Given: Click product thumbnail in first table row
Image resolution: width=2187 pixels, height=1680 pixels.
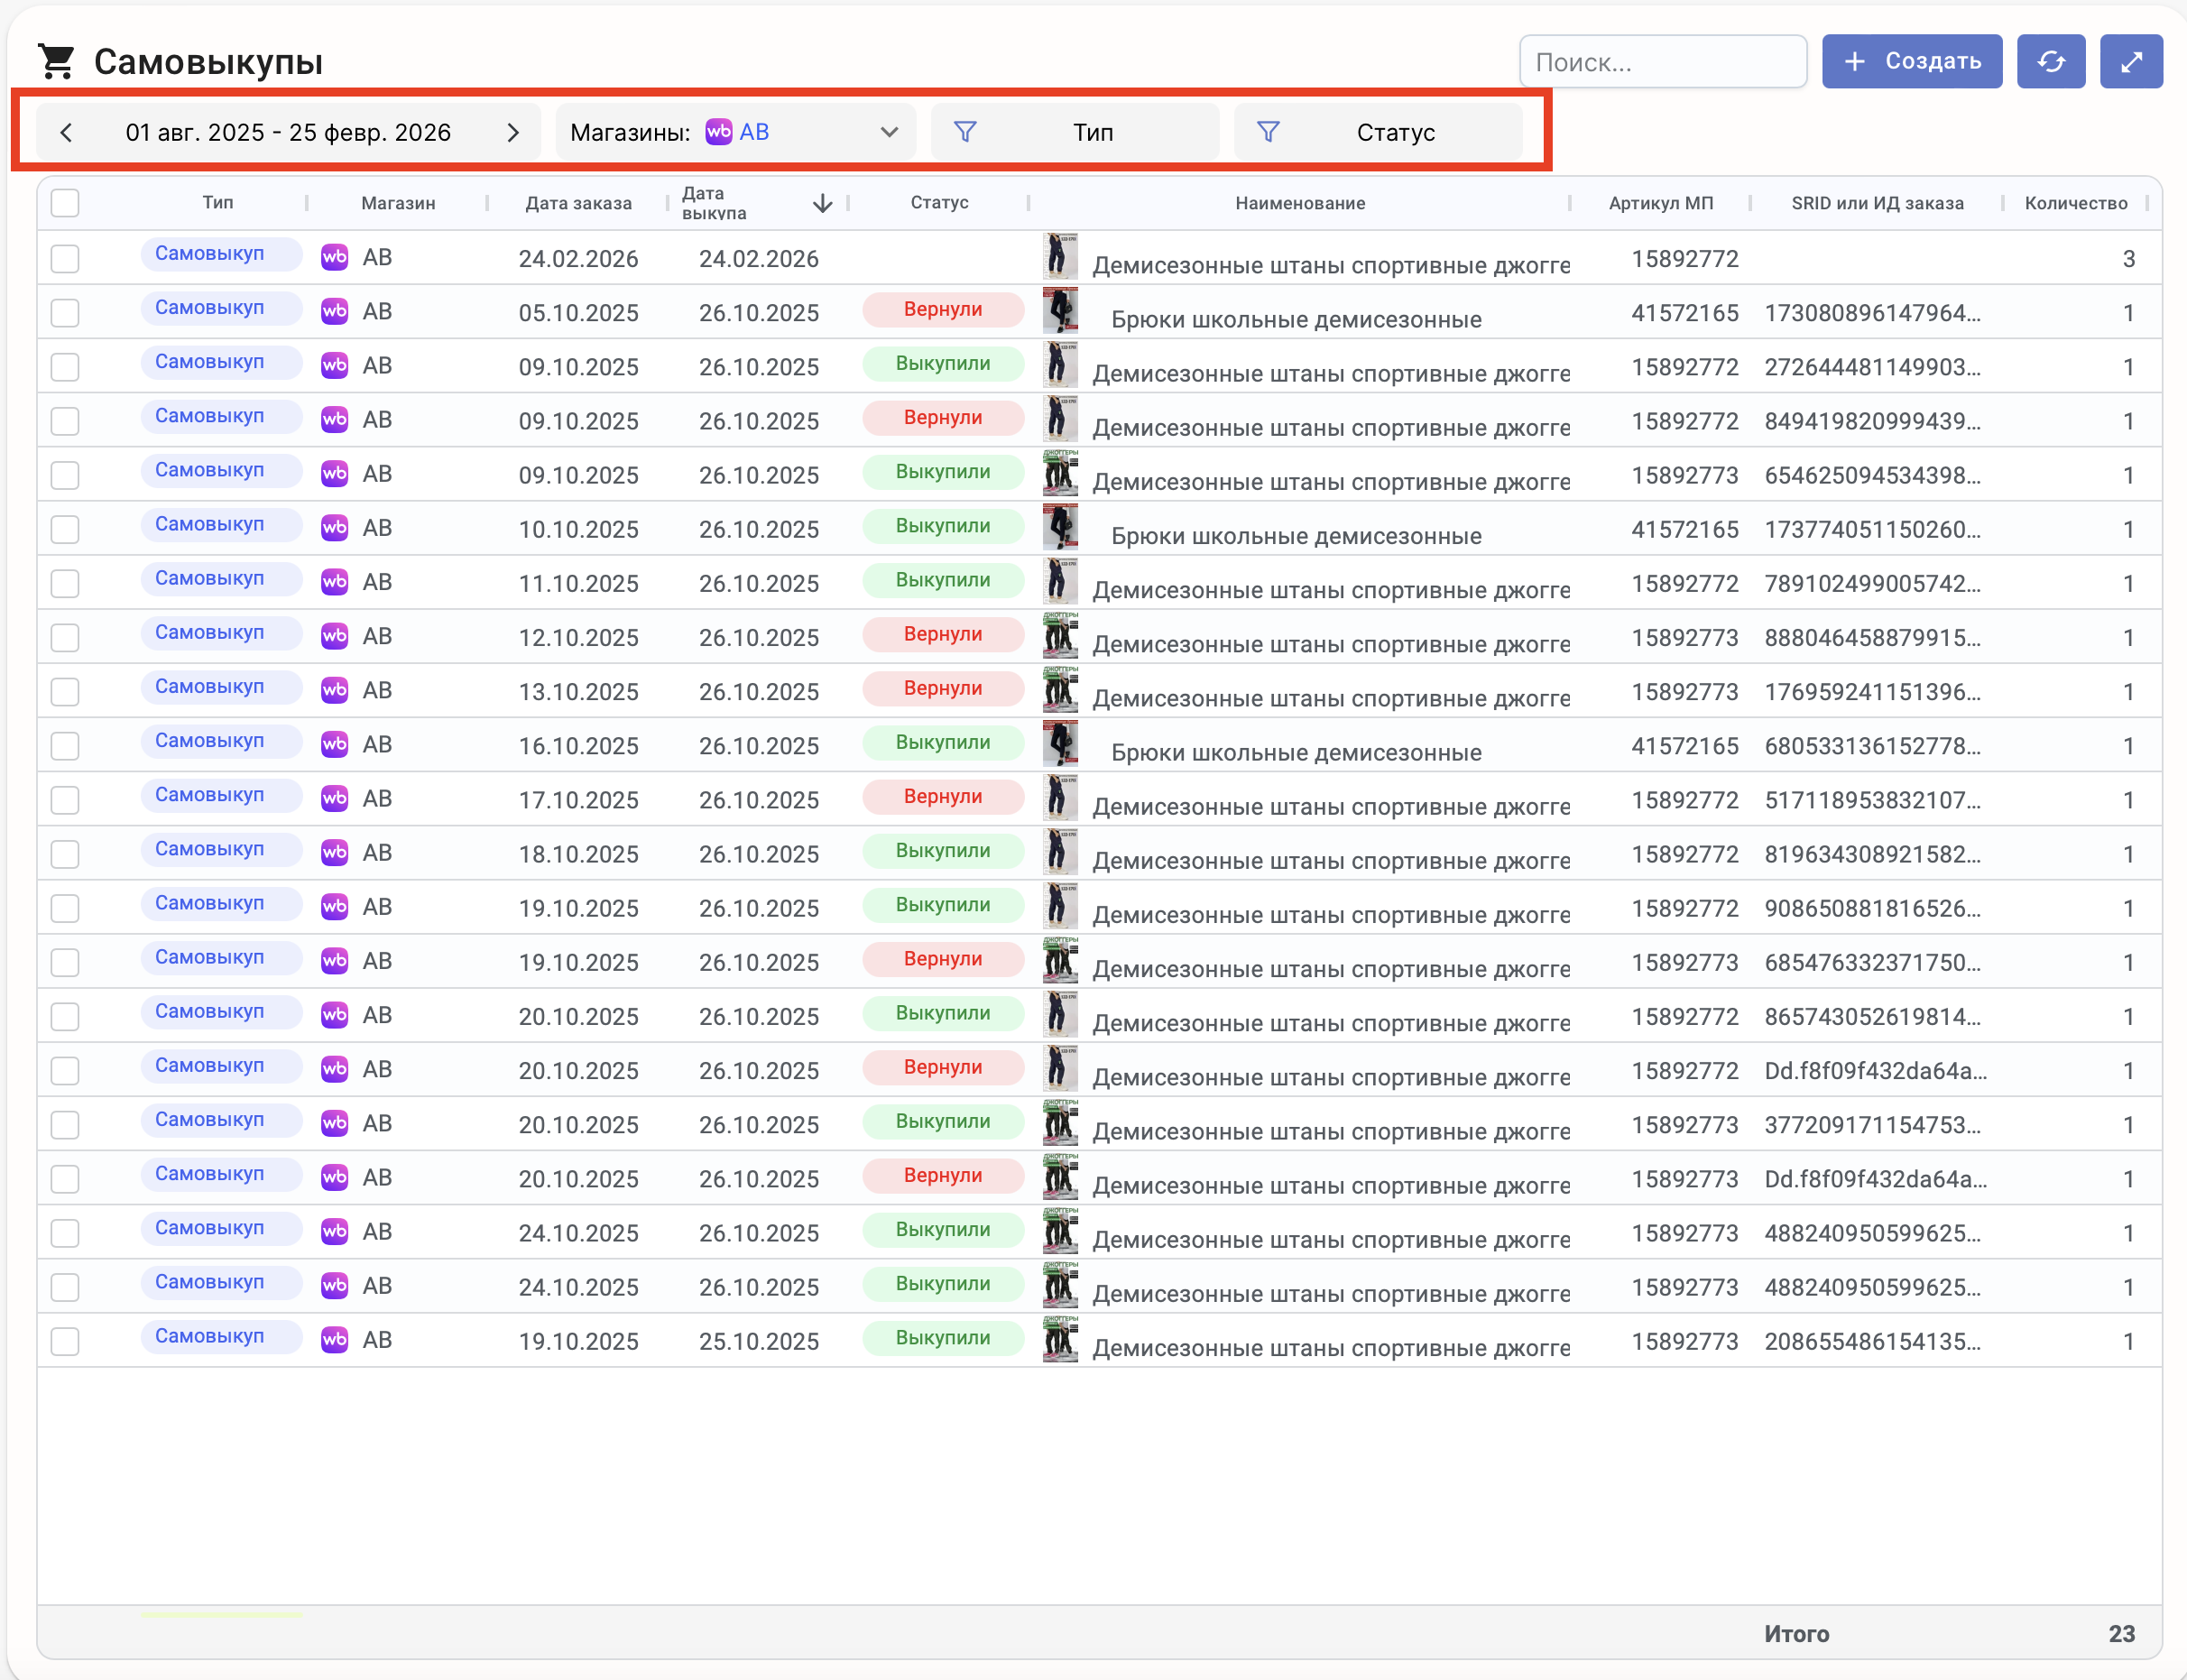Looking at the screenshot, I should click(x=1060, y=256).
